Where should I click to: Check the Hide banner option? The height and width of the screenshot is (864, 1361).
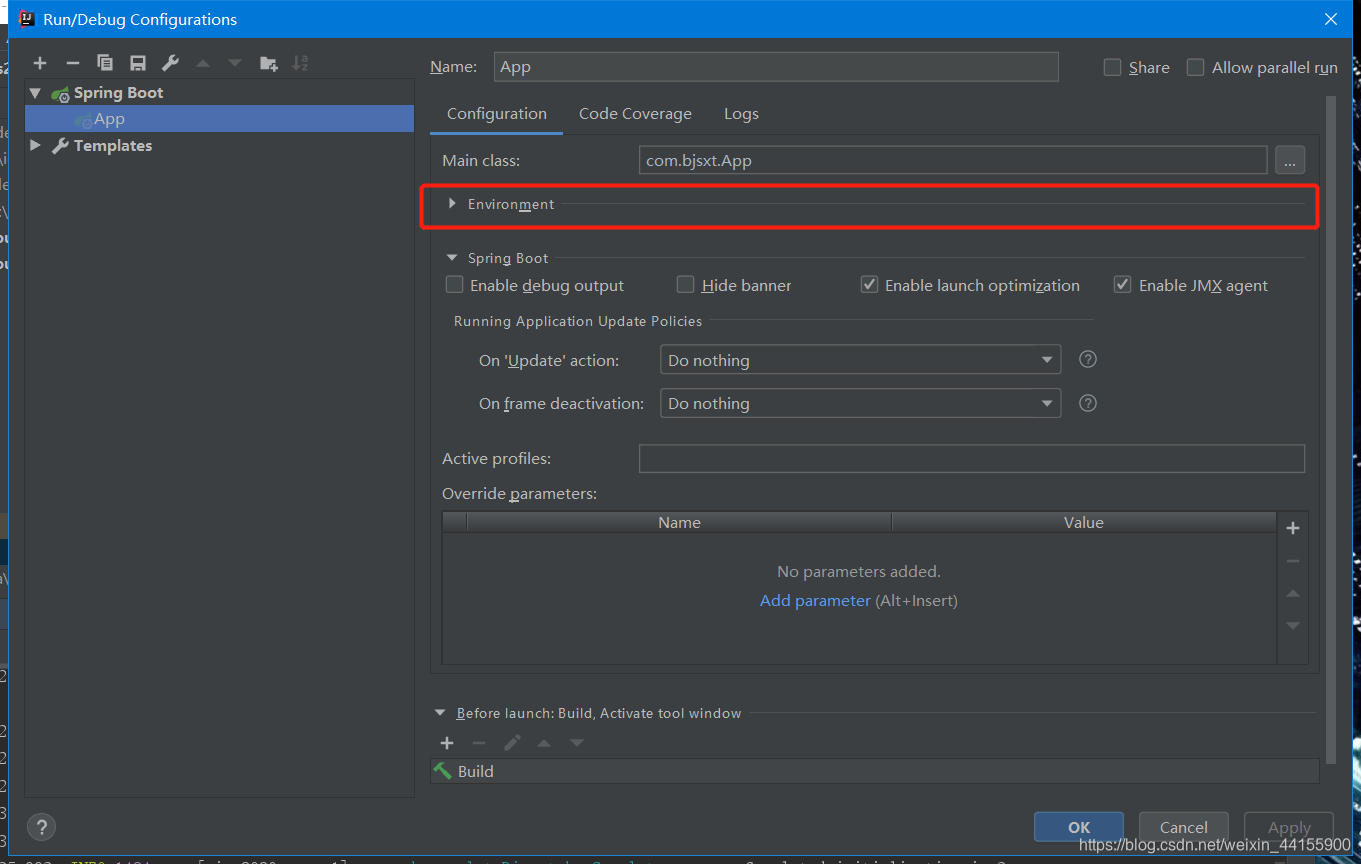click(x=685, y=285)
